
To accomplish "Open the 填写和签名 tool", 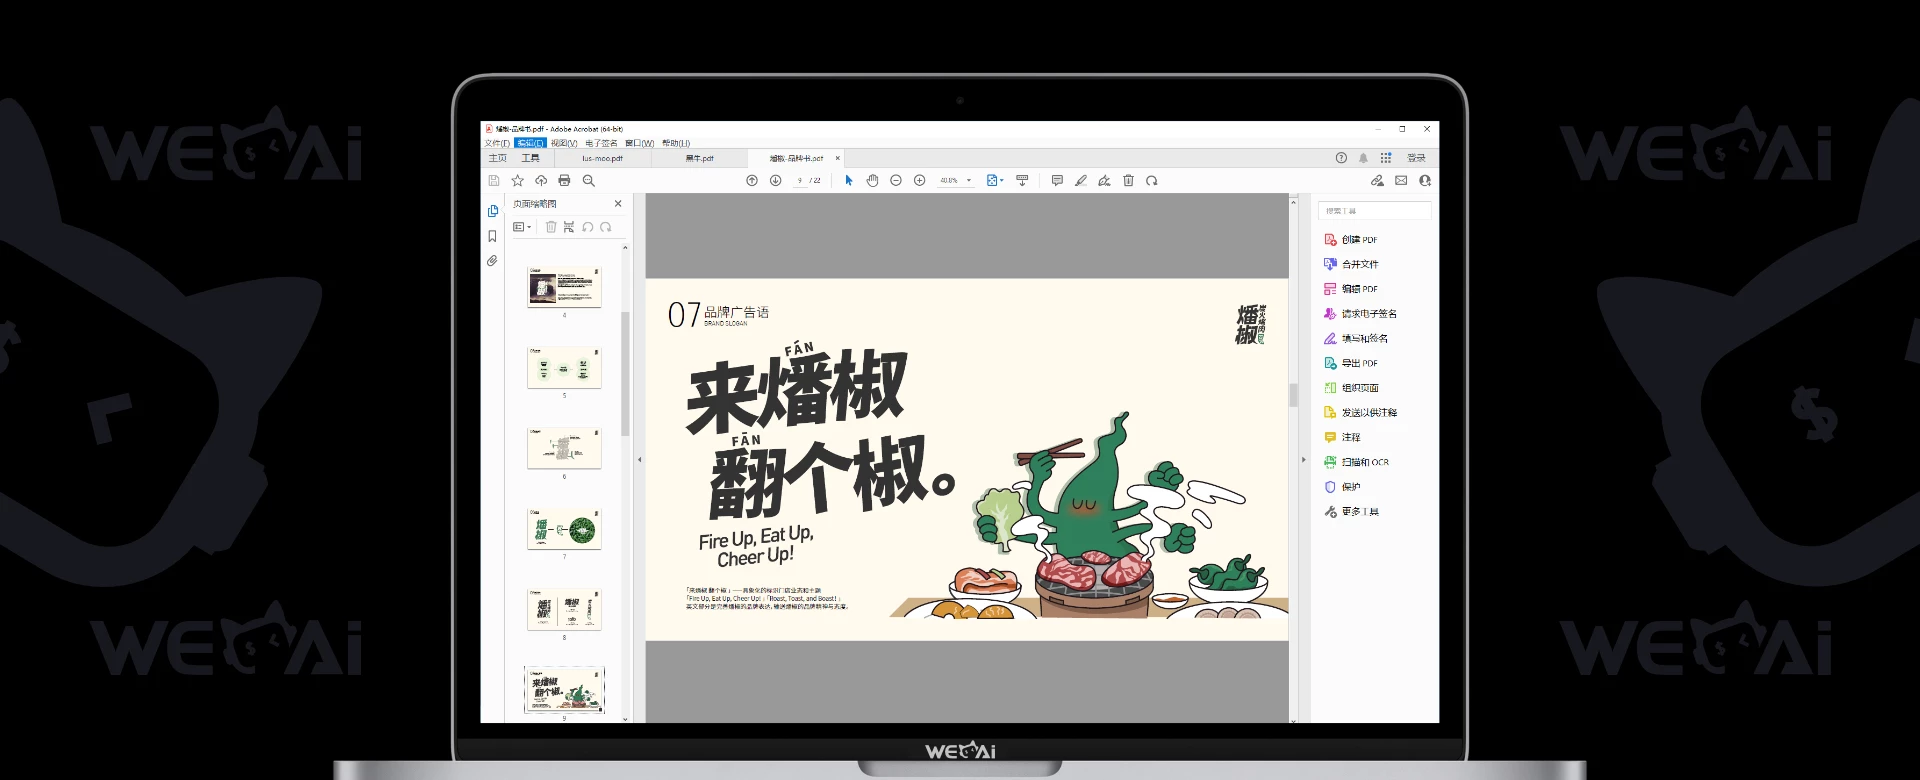I will (1356, 339).
